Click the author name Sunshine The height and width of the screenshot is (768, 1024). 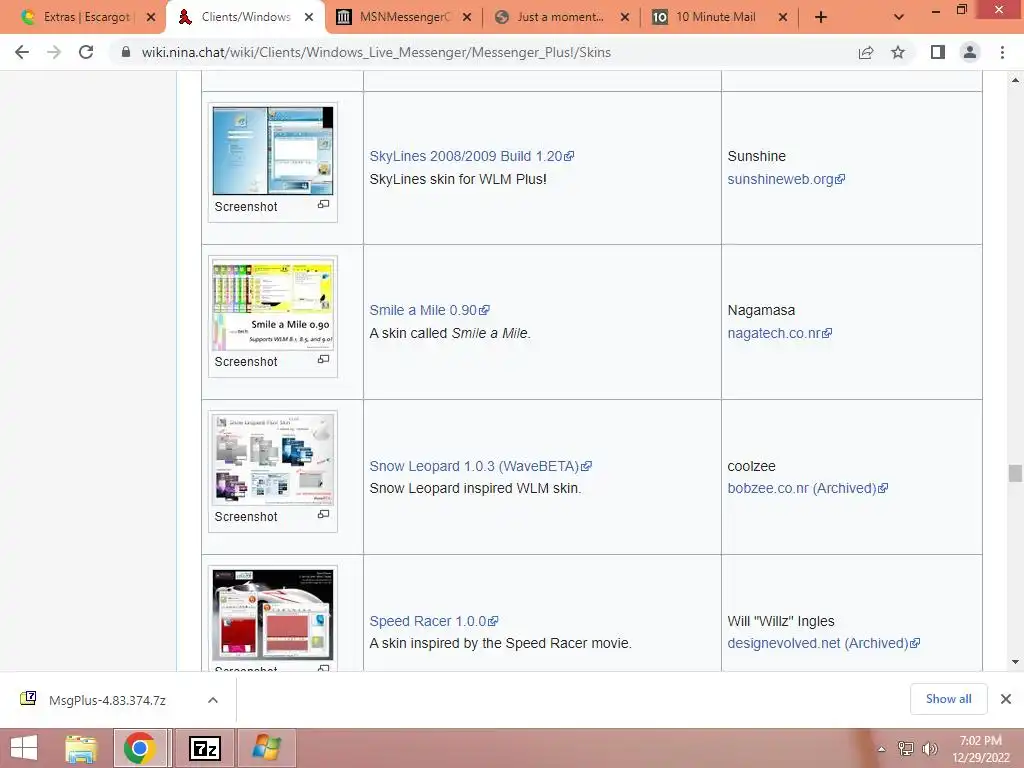click(x=756, y=156)
